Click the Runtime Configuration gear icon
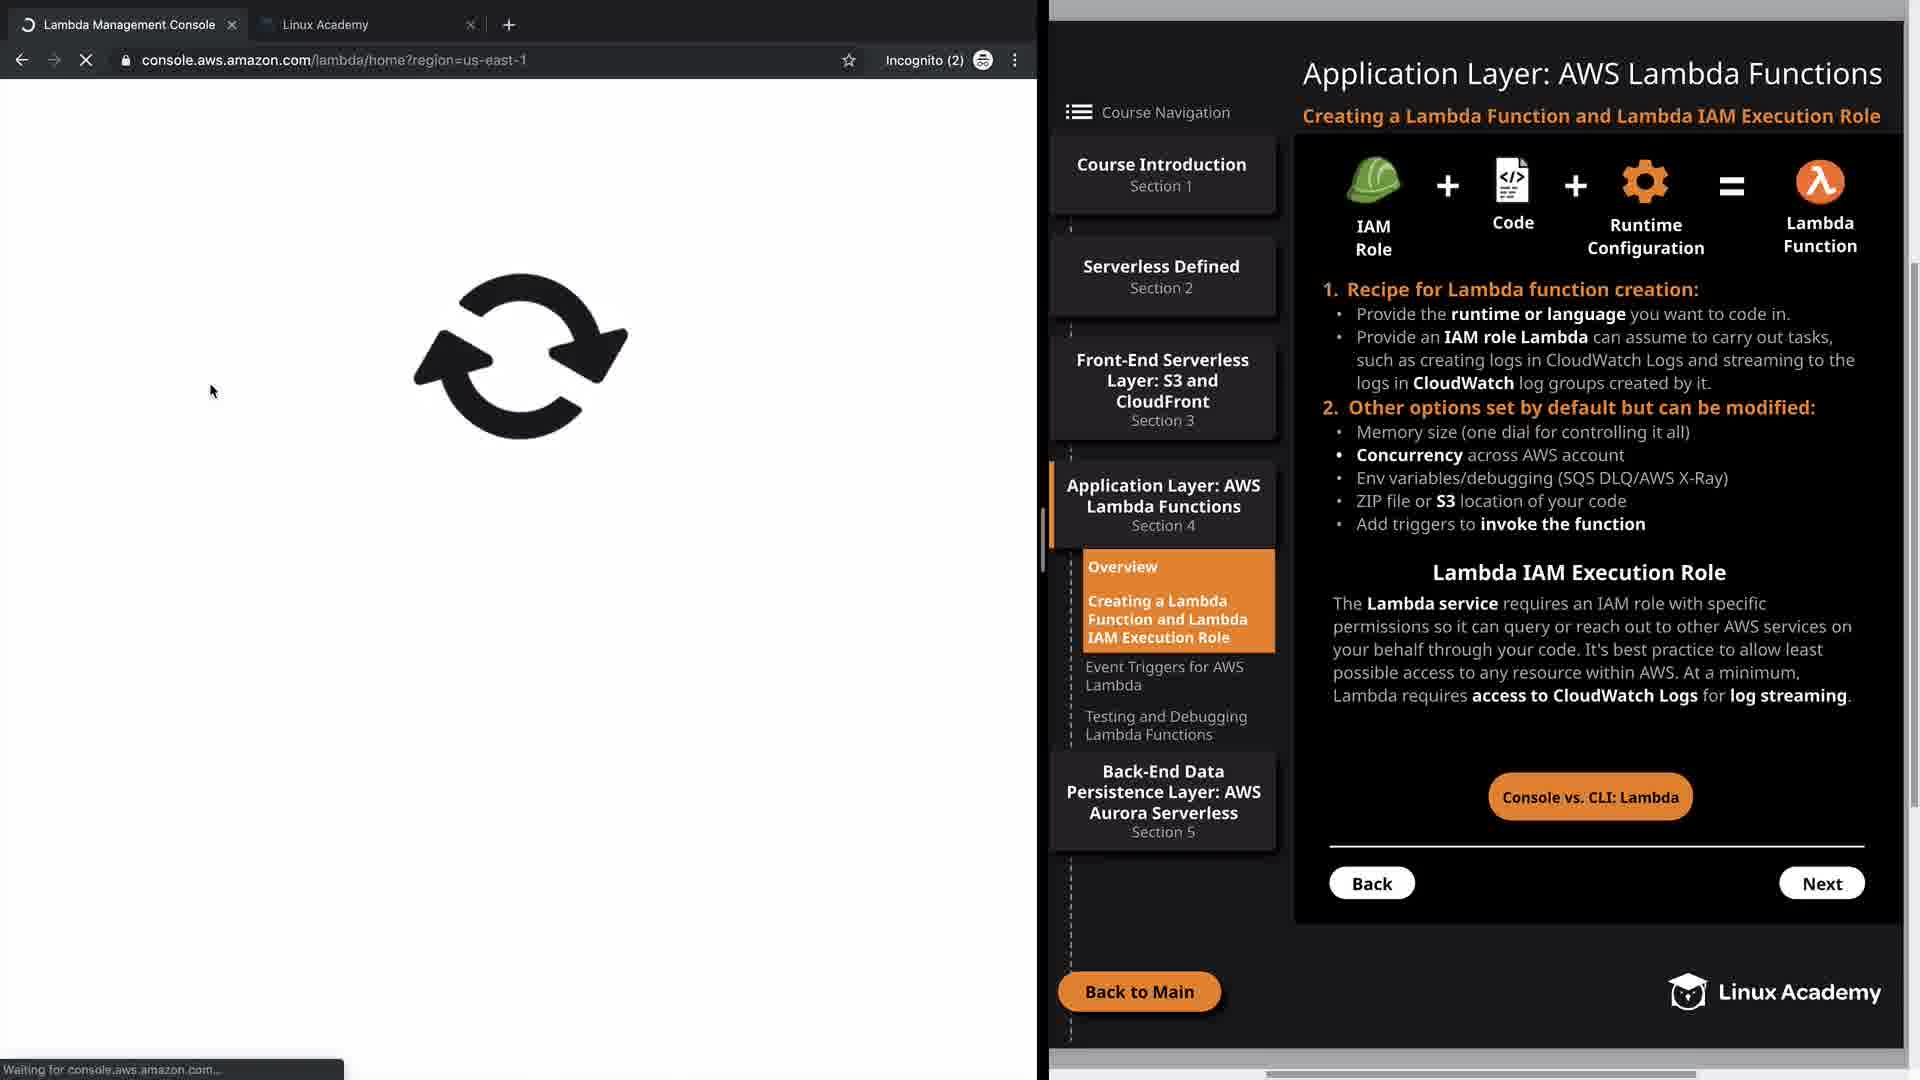Image resolution: width=1920 pixels, height=1080 pixels. (1645, 182)
